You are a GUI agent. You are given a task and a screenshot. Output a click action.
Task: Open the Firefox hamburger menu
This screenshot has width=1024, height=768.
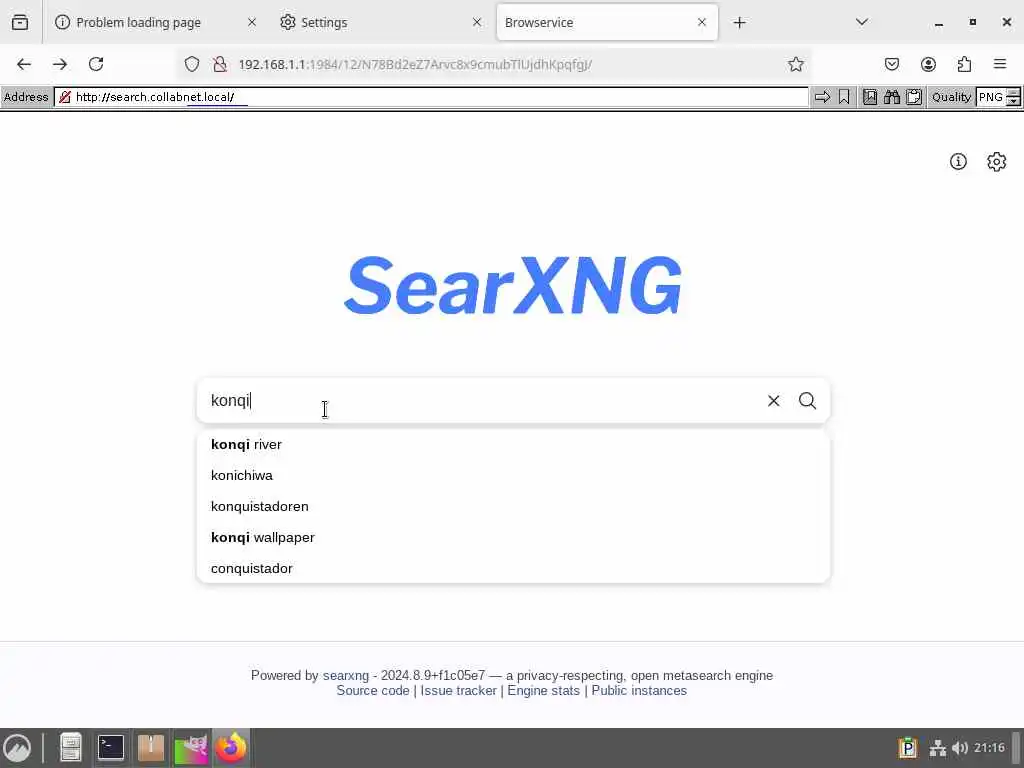[x=1000, y=64]
